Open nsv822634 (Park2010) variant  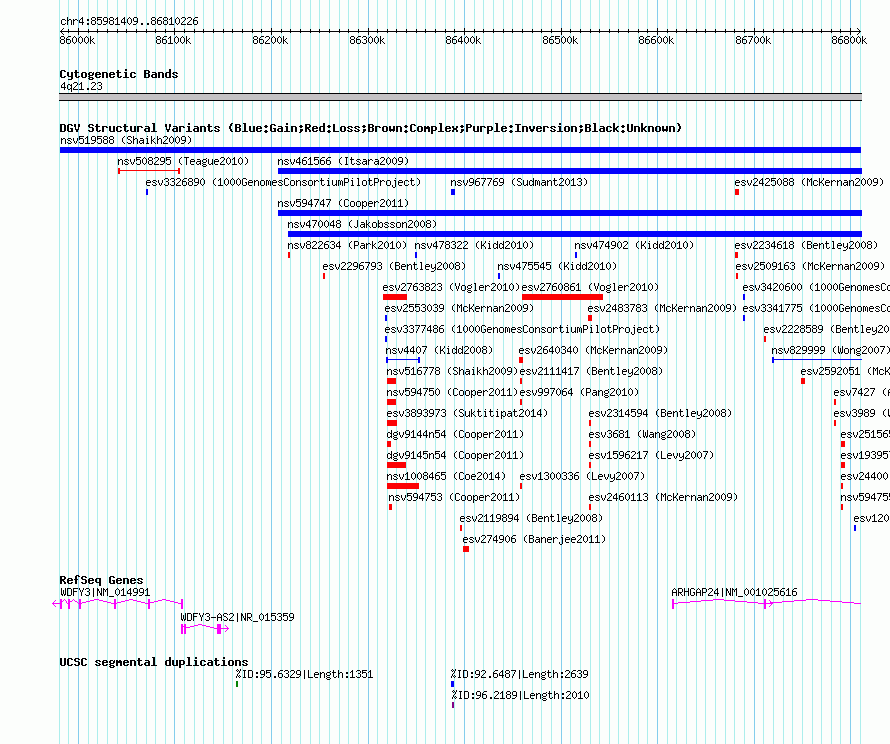pos(347,245)
